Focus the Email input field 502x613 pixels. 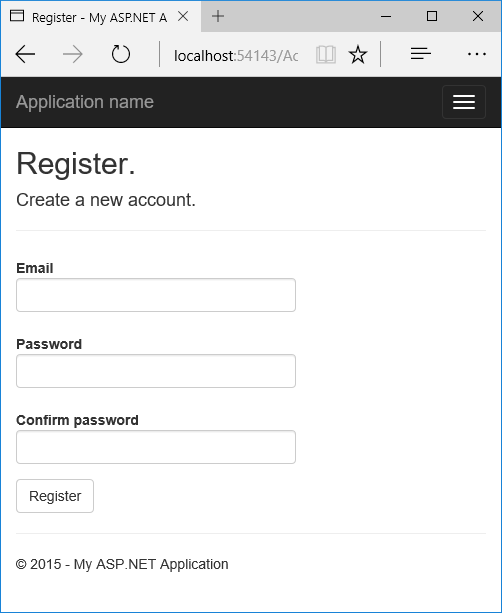156,295
